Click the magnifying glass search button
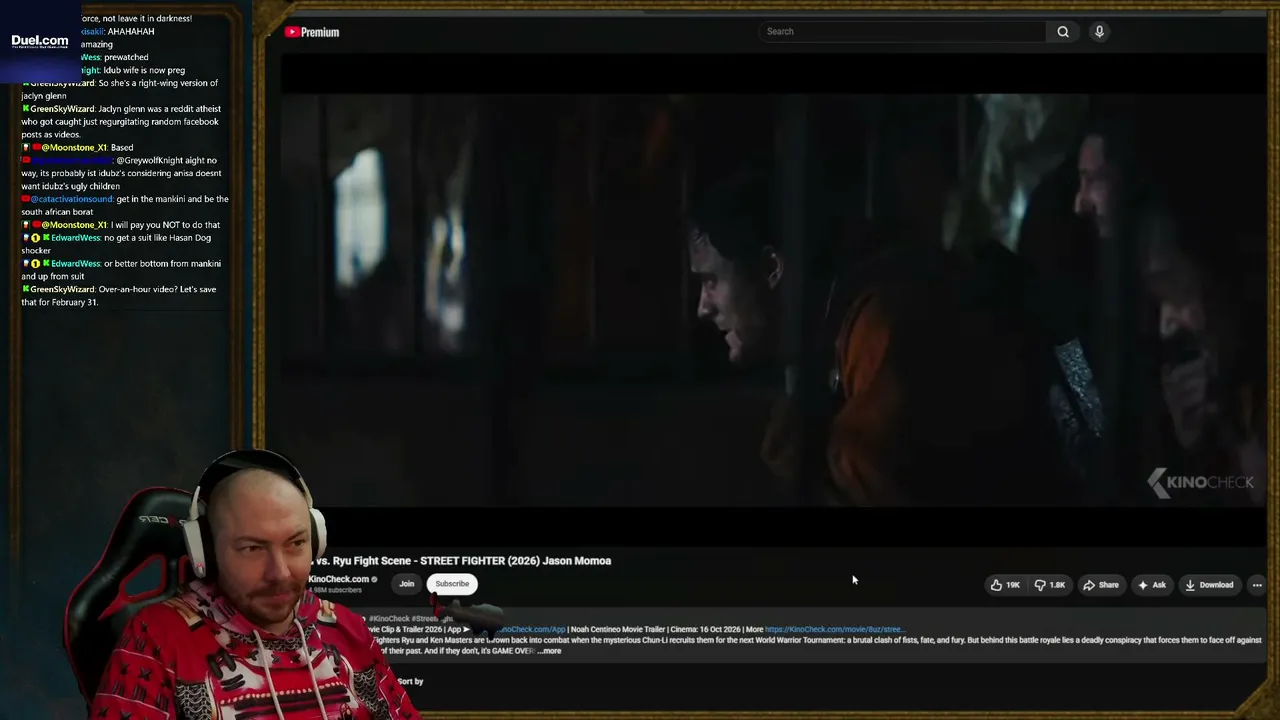 pyautogui.click(x=1063, y=31)
